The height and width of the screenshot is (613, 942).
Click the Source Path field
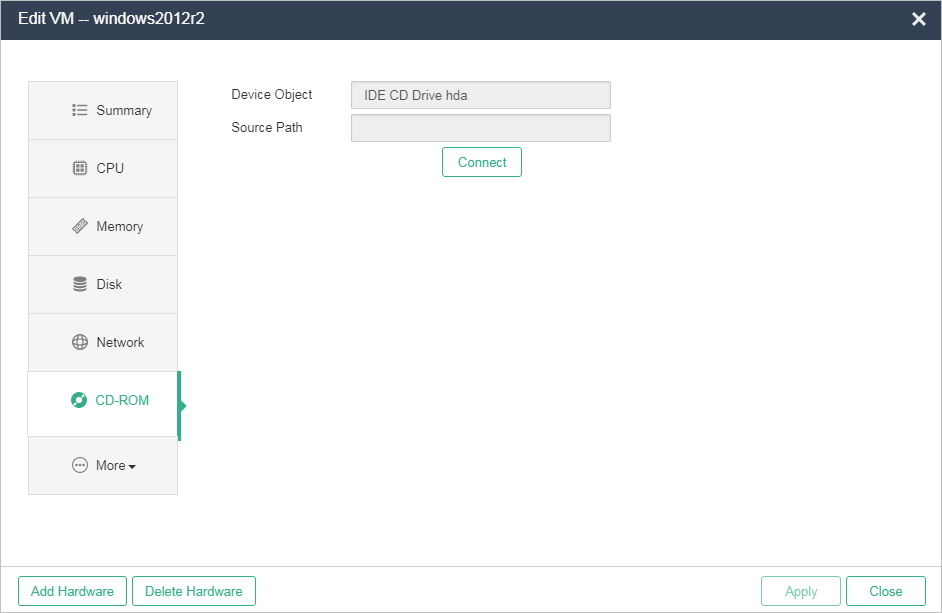[480, 128]
